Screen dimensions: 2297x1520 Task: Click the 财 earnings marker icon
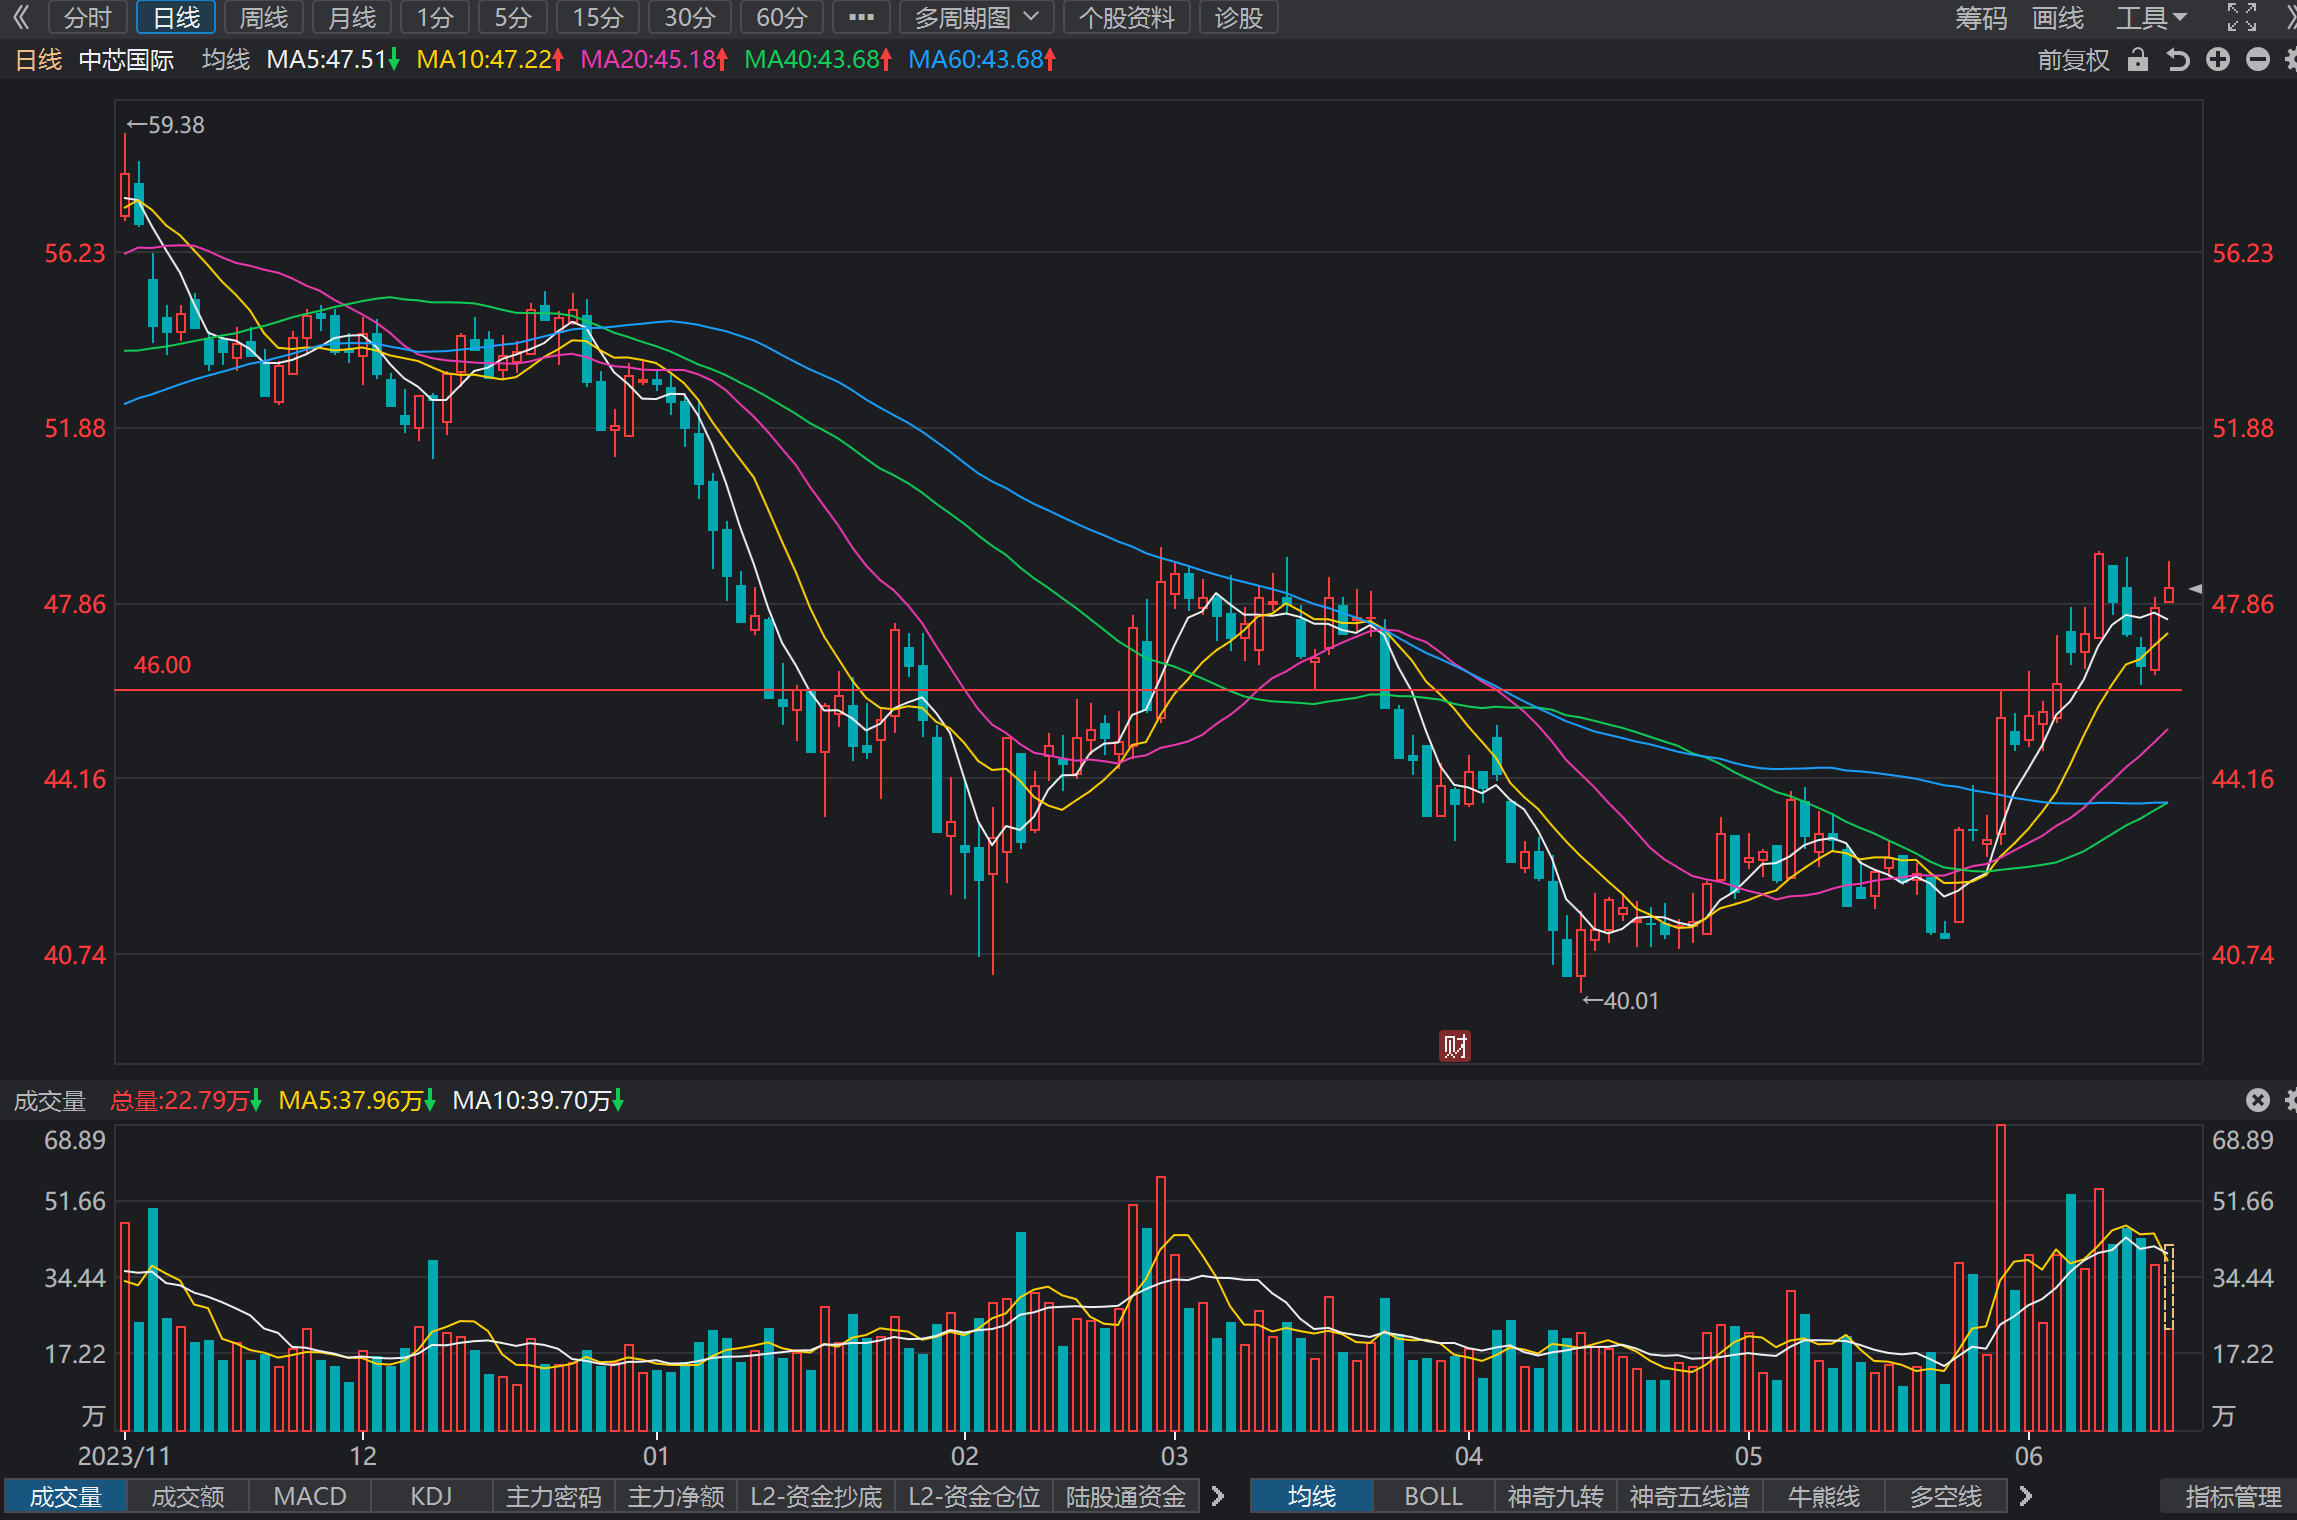coord(1454,1046)
